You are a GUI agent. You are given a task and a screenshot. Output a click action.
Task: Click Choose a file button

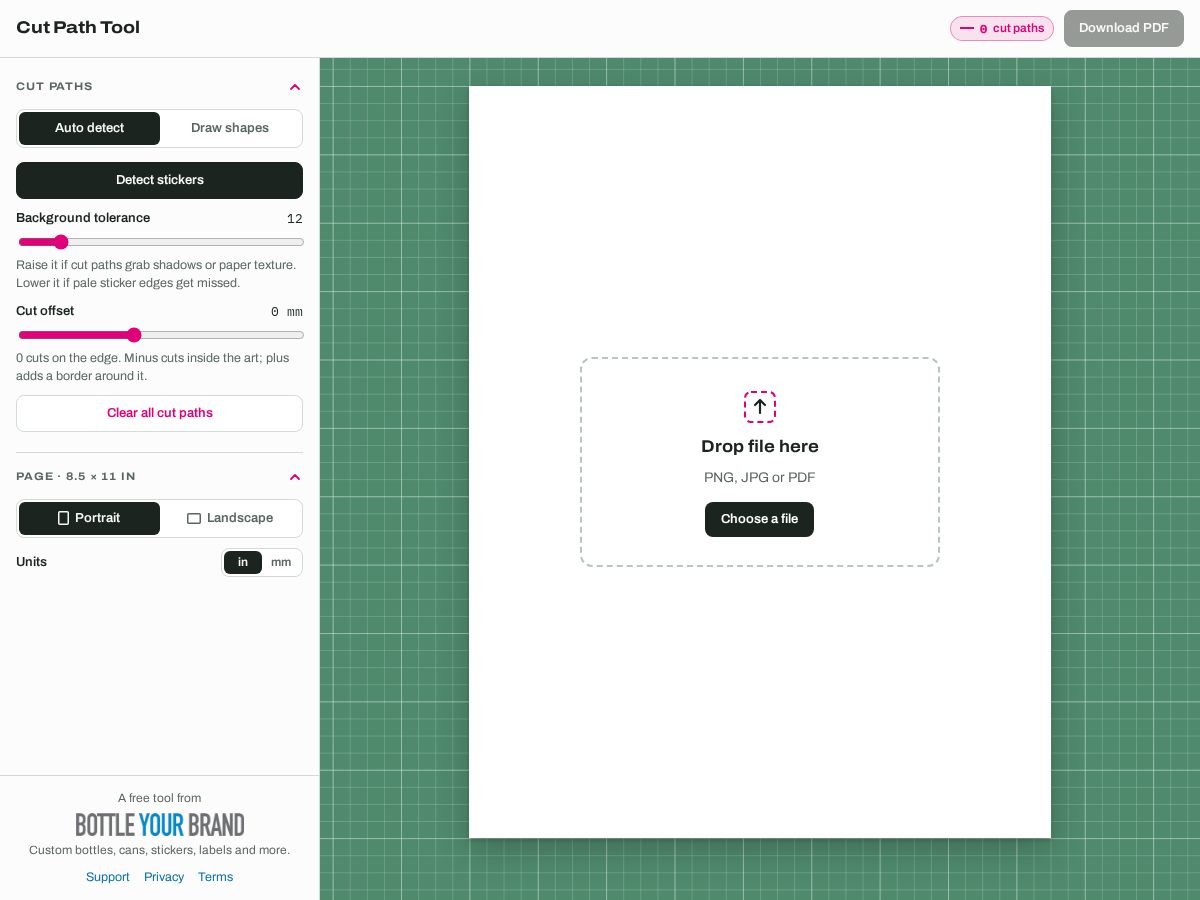(x=760, y=519)
